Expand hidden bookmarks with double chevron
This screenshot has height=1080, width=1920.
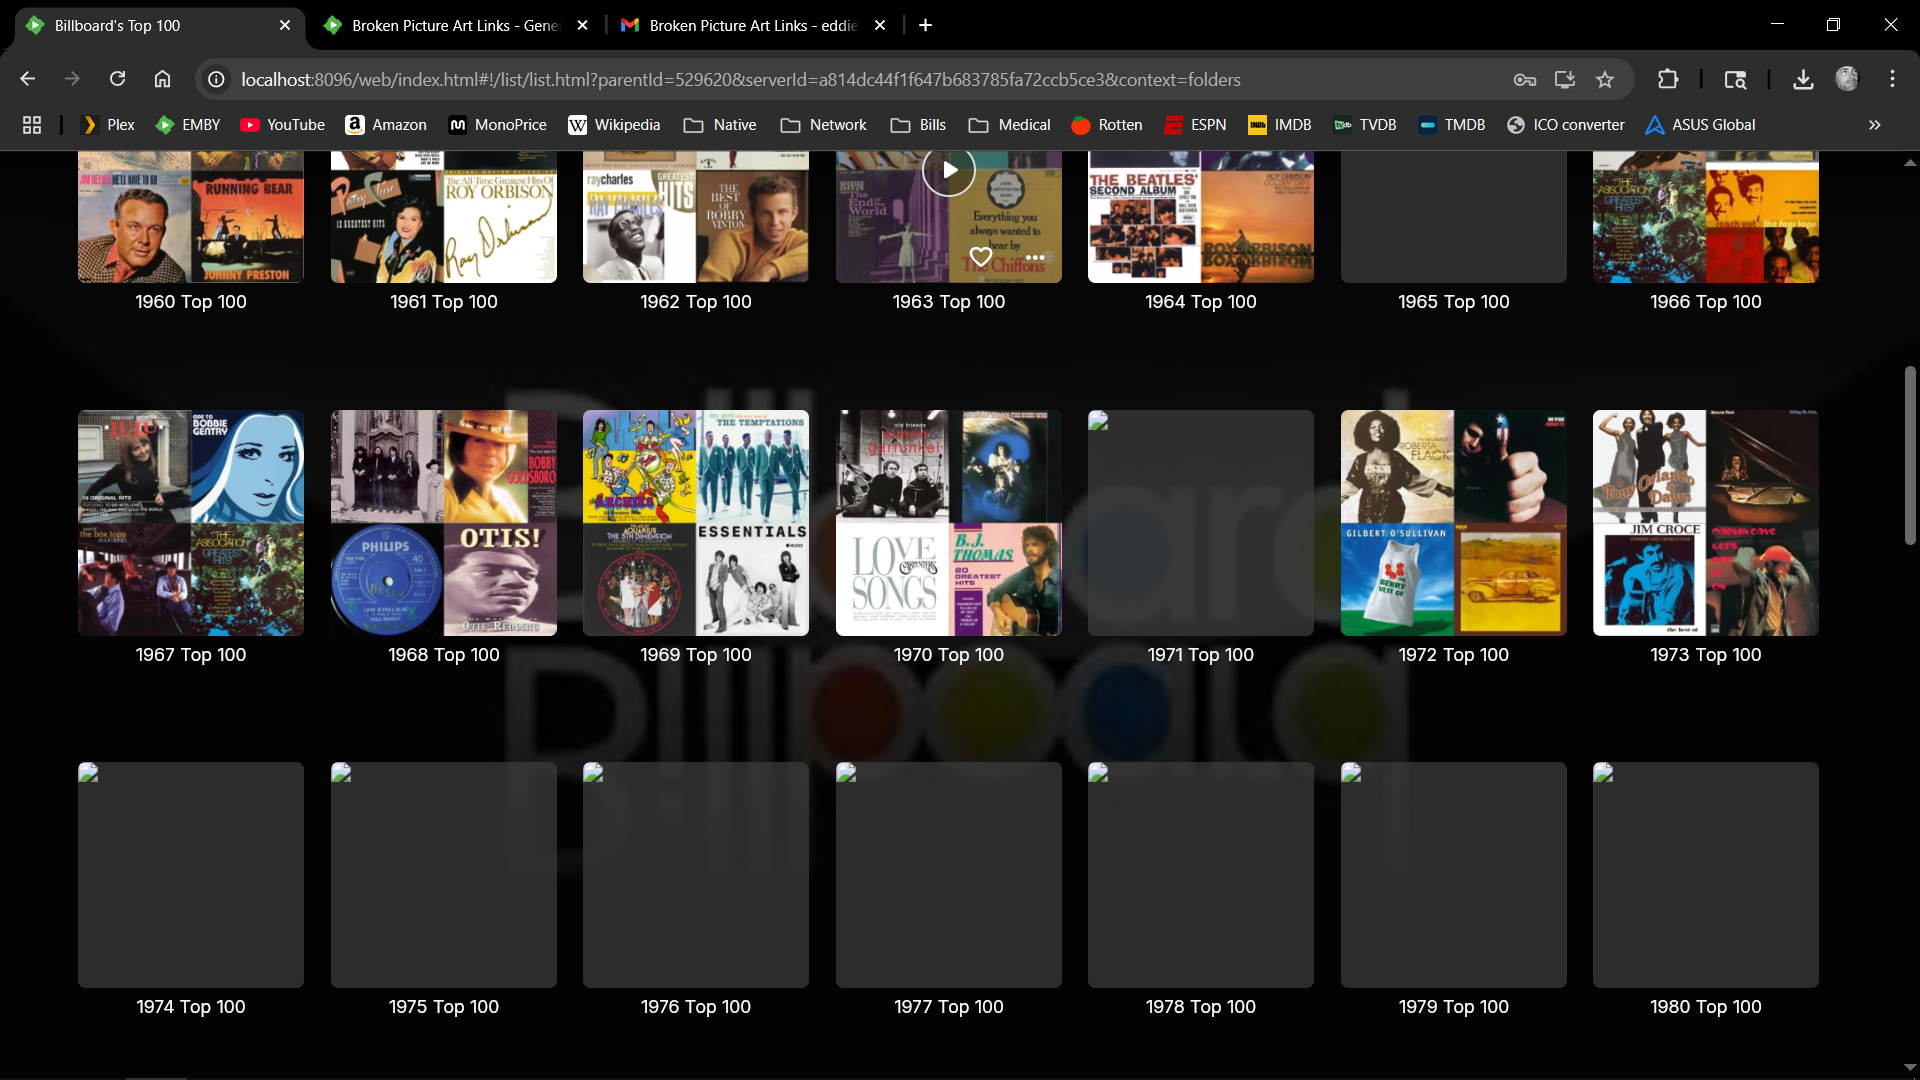(1874, 125)
